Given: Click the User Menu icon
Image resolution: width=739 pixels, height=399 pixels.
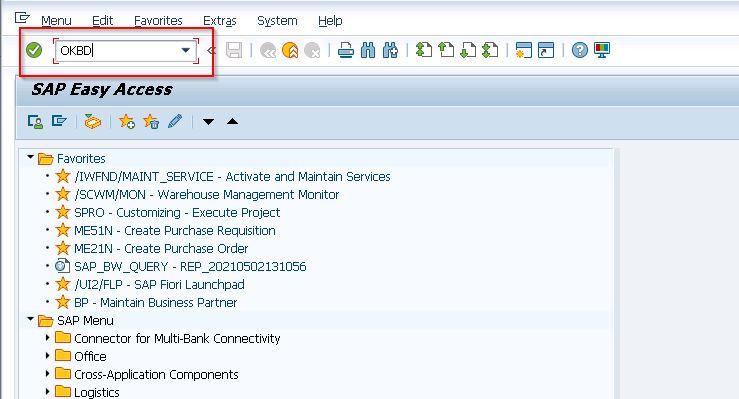Looking at the screenshot, I should [x=35, y=122].
